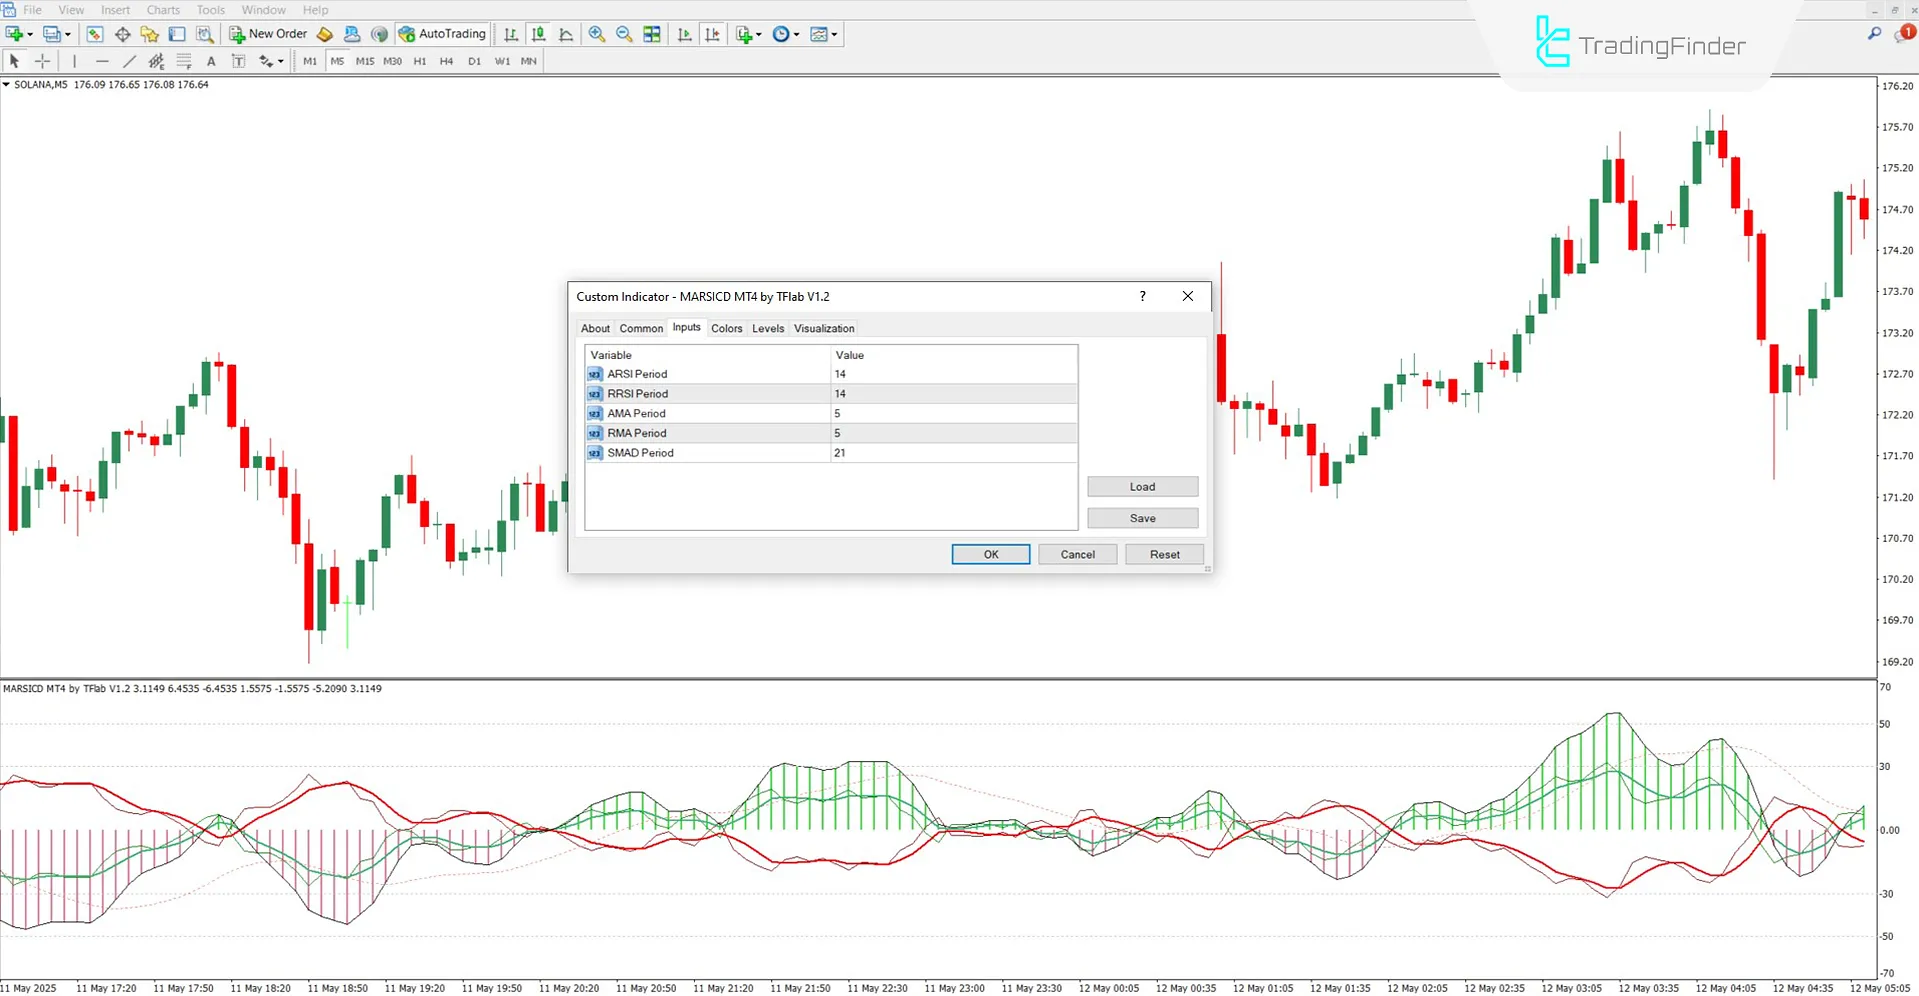Insert a text label on the chart

coord(238,61)
